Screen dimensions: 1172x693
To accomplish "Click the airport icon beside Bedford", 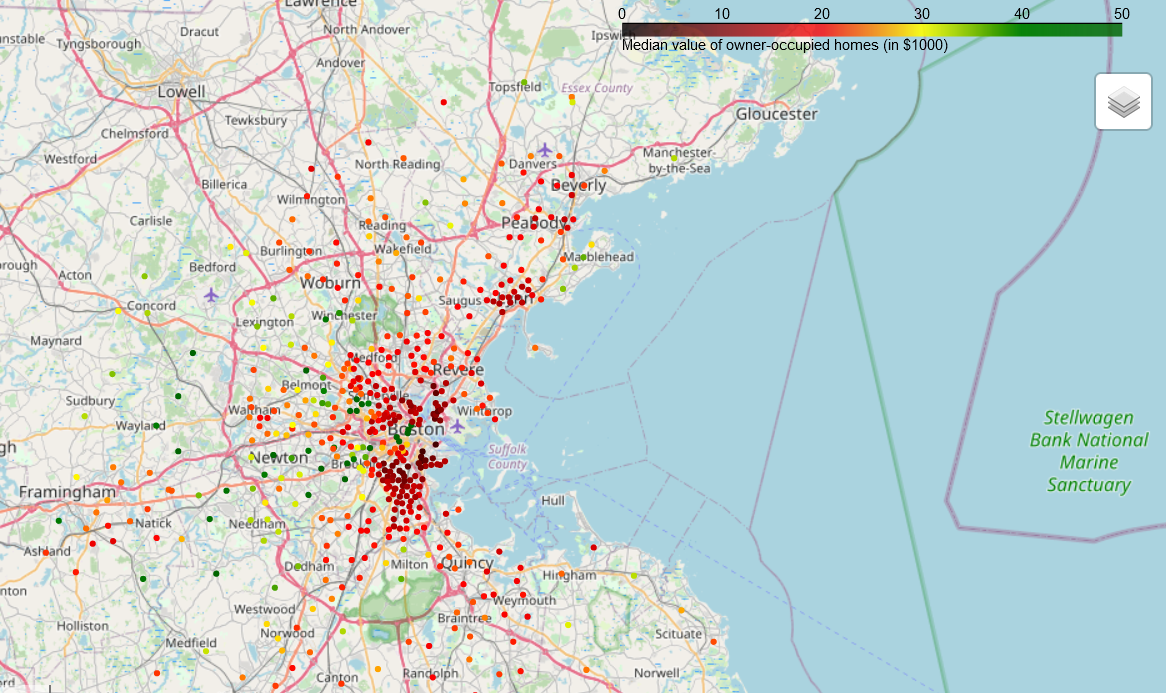I will [212, 295].
